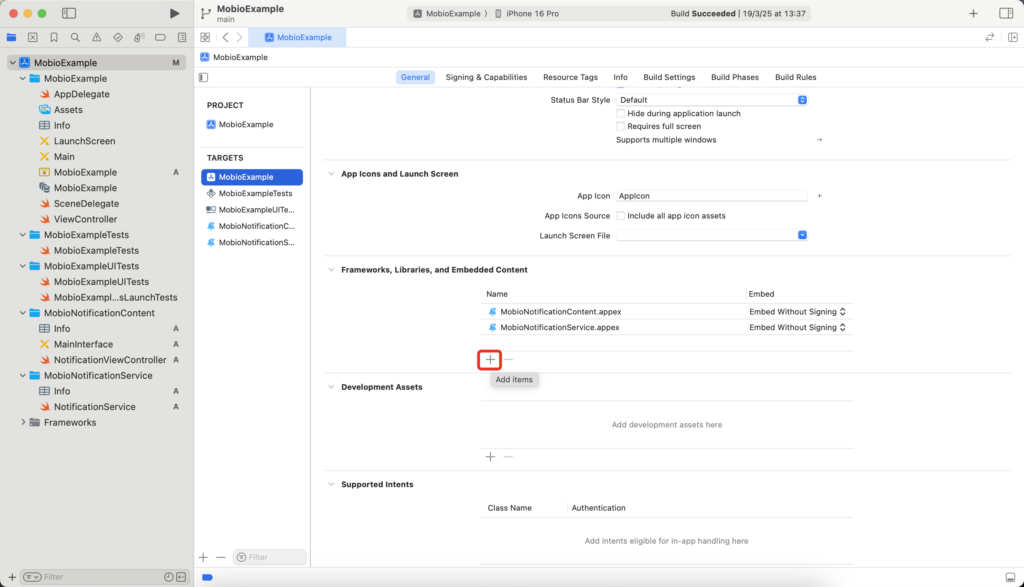Open the Signing & Capabilities tab
This screenshot has width=1024, height=587.
[x=486, y=77]
